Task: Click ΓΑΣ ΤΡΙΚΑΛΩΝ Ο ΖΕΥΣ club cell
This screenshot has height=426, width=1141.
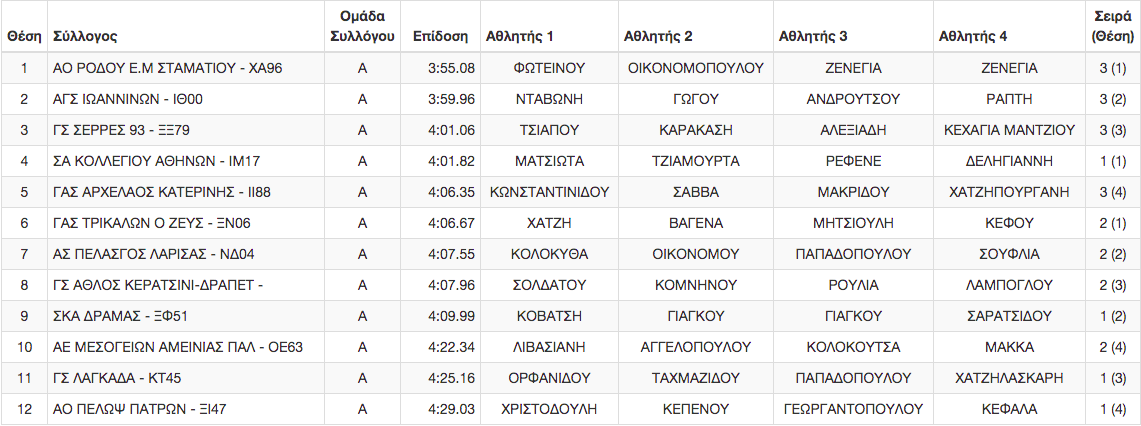Action: click(186, 224)
